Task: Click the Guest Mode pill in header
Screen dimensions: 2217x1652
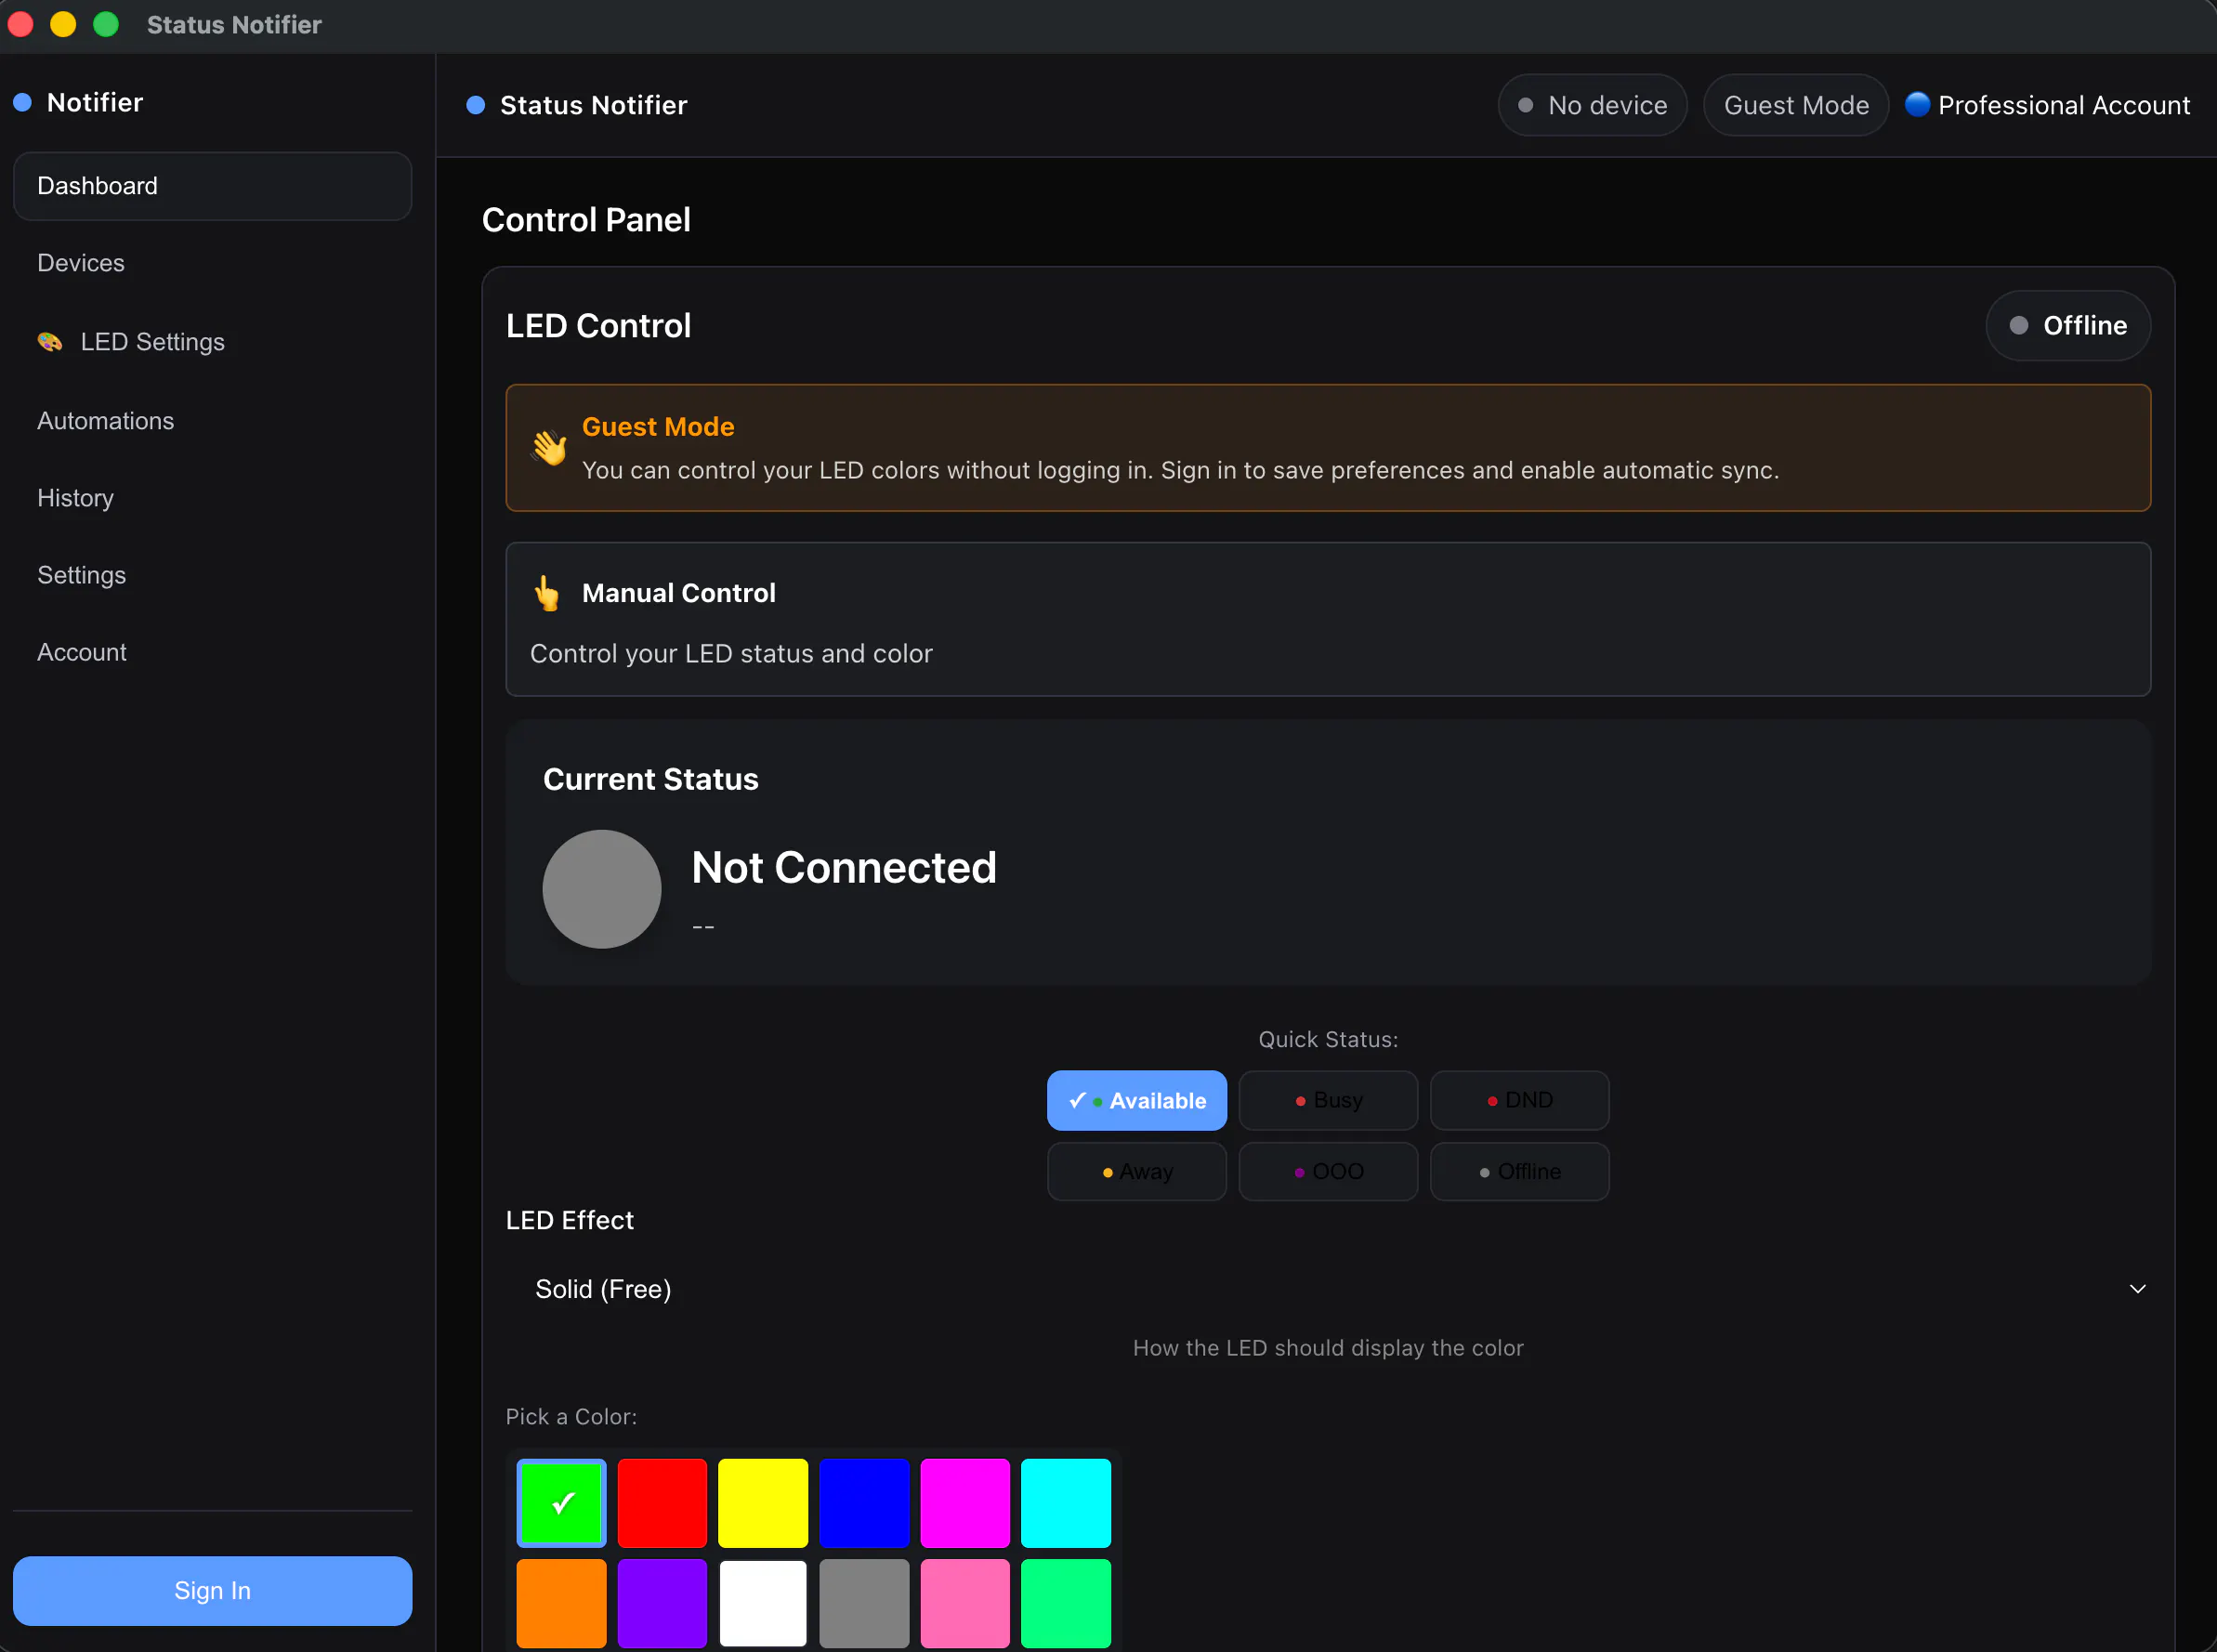Action: pyautogui.click(x=1796, y=105)
